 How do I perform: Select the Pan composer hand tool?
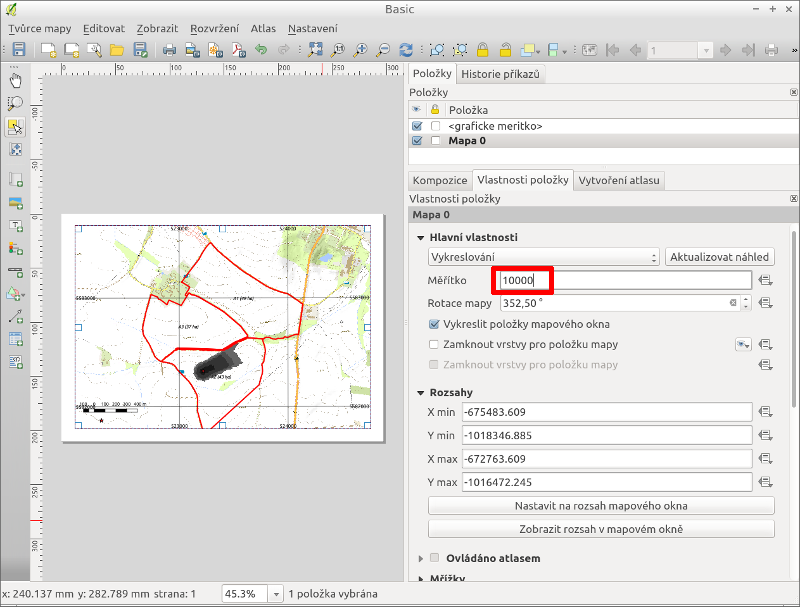coord(16,80)
